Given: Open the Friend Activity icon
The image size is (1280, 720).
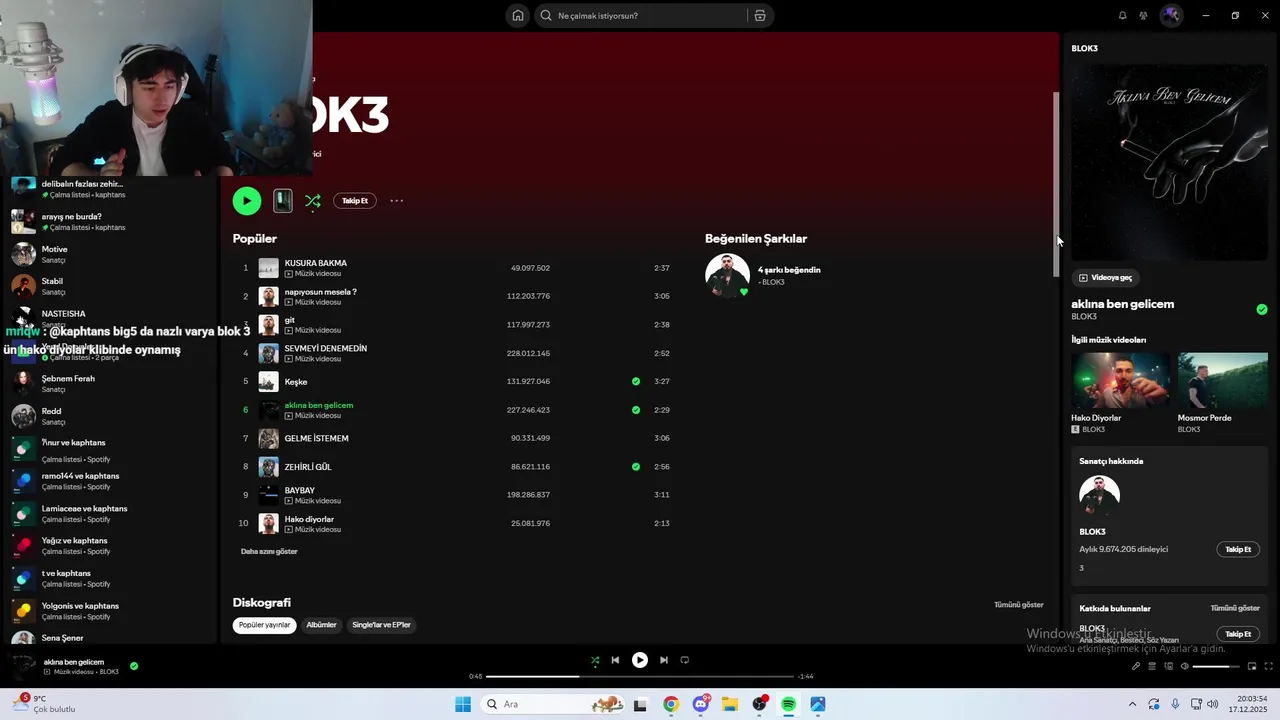Looking at the screenshot, I should 1143,16.
